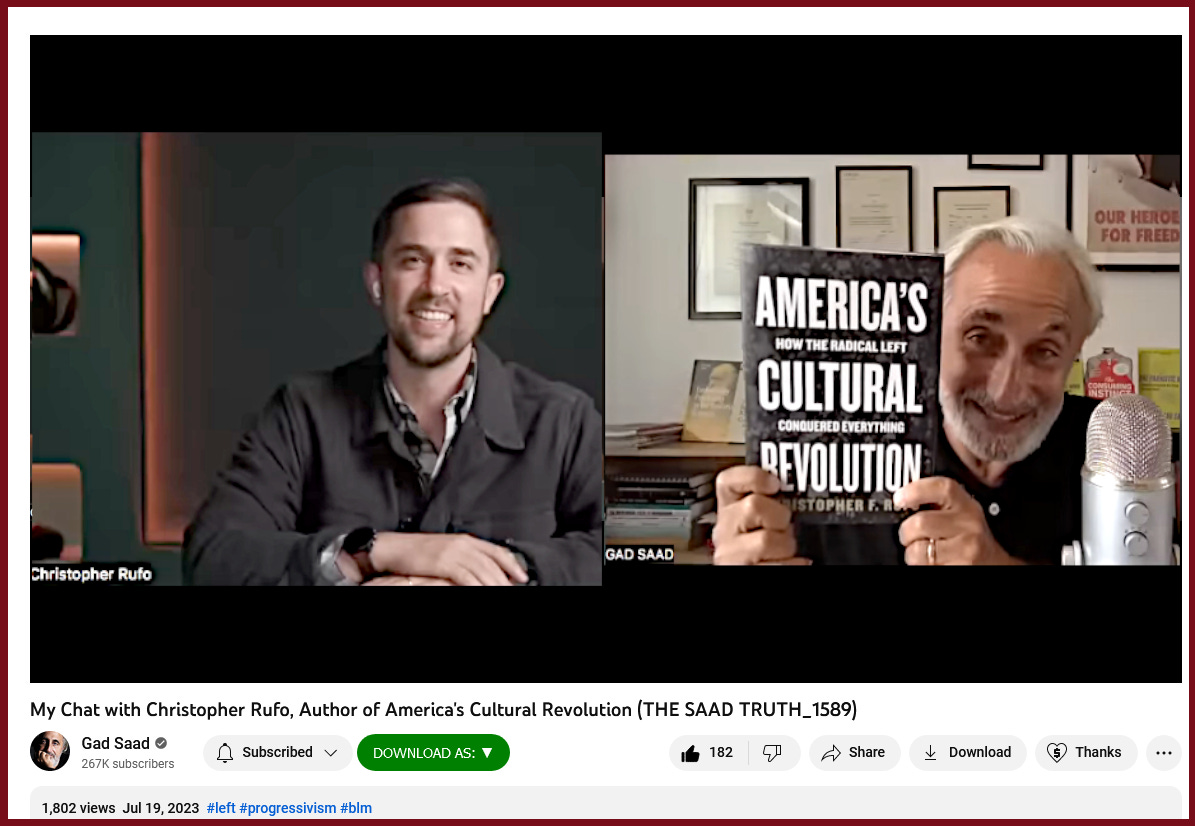Click the 267K subscribers text
Viewport: 1195px width, 826px height.
pos(128,764)
